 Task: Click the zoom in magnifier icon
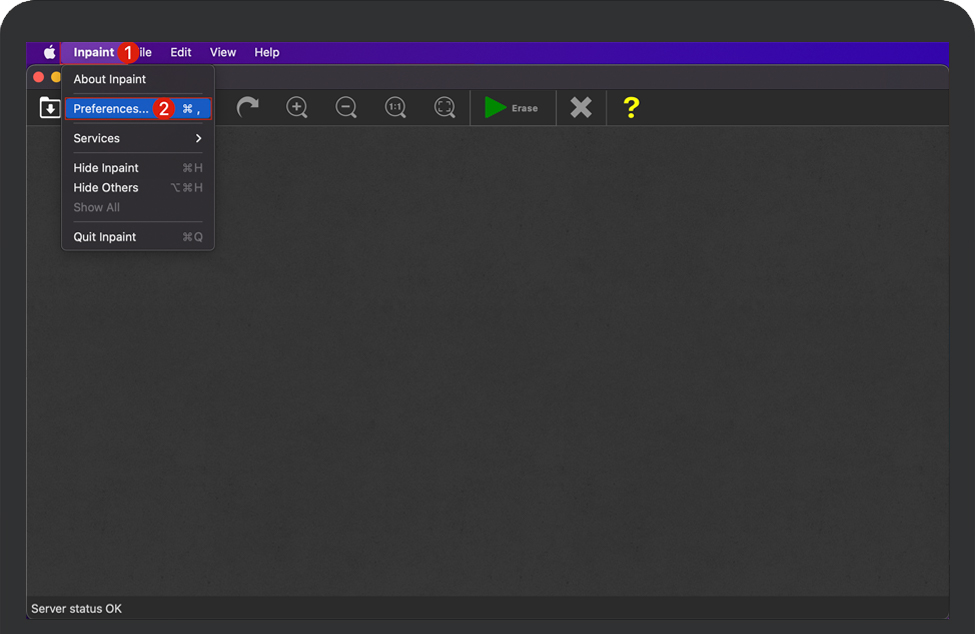[x=297, y=108]
